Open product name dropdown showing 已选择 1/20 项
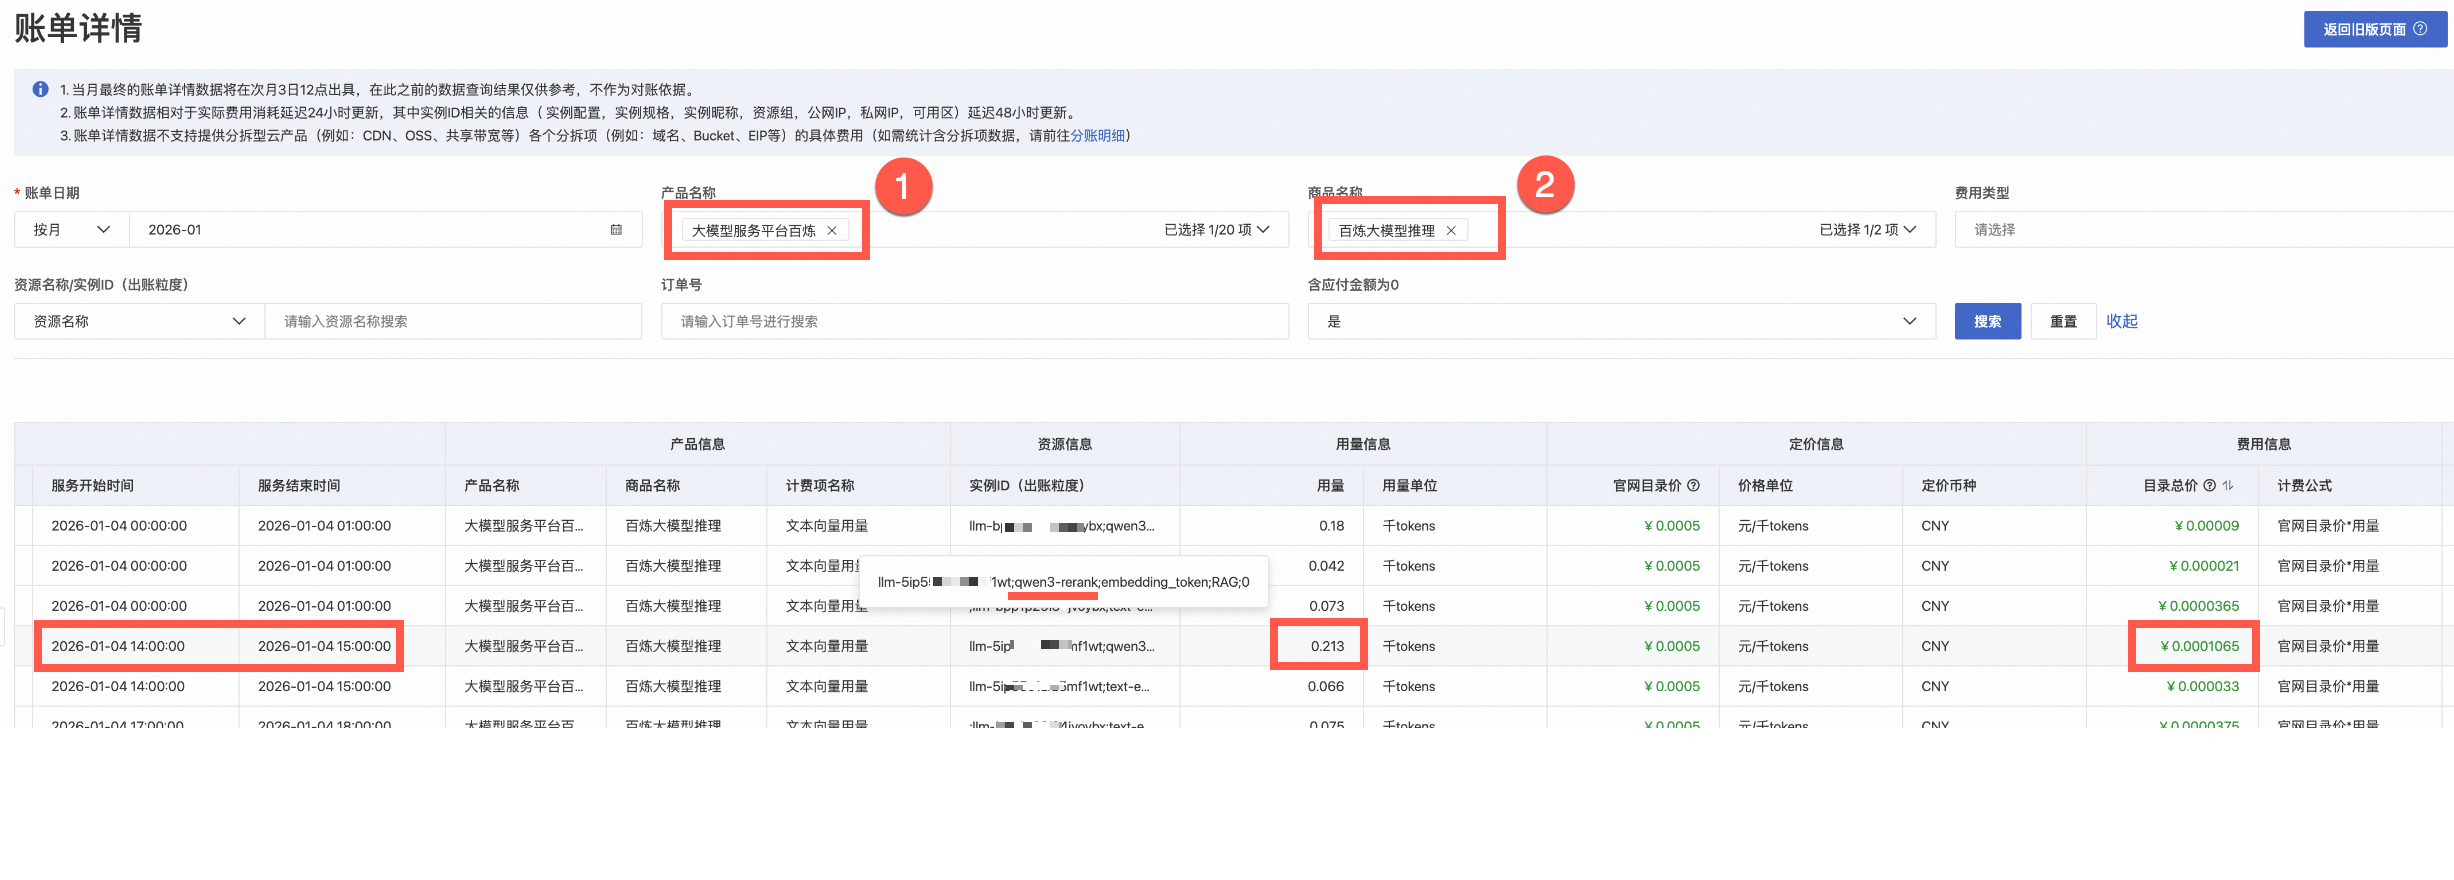Viewport: 2454px width, 880px height. 1217,229
